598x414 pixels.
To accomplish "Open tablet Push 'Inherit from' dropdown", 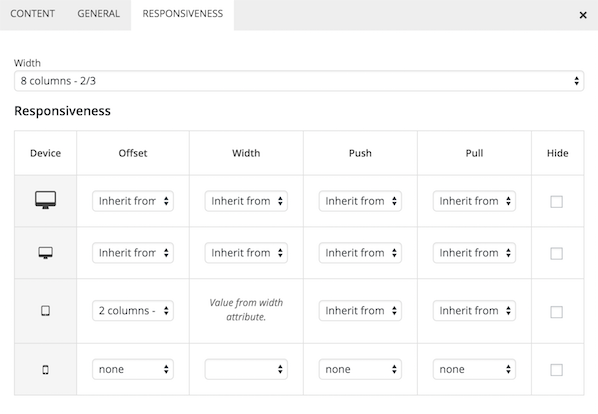I will 360,311.
